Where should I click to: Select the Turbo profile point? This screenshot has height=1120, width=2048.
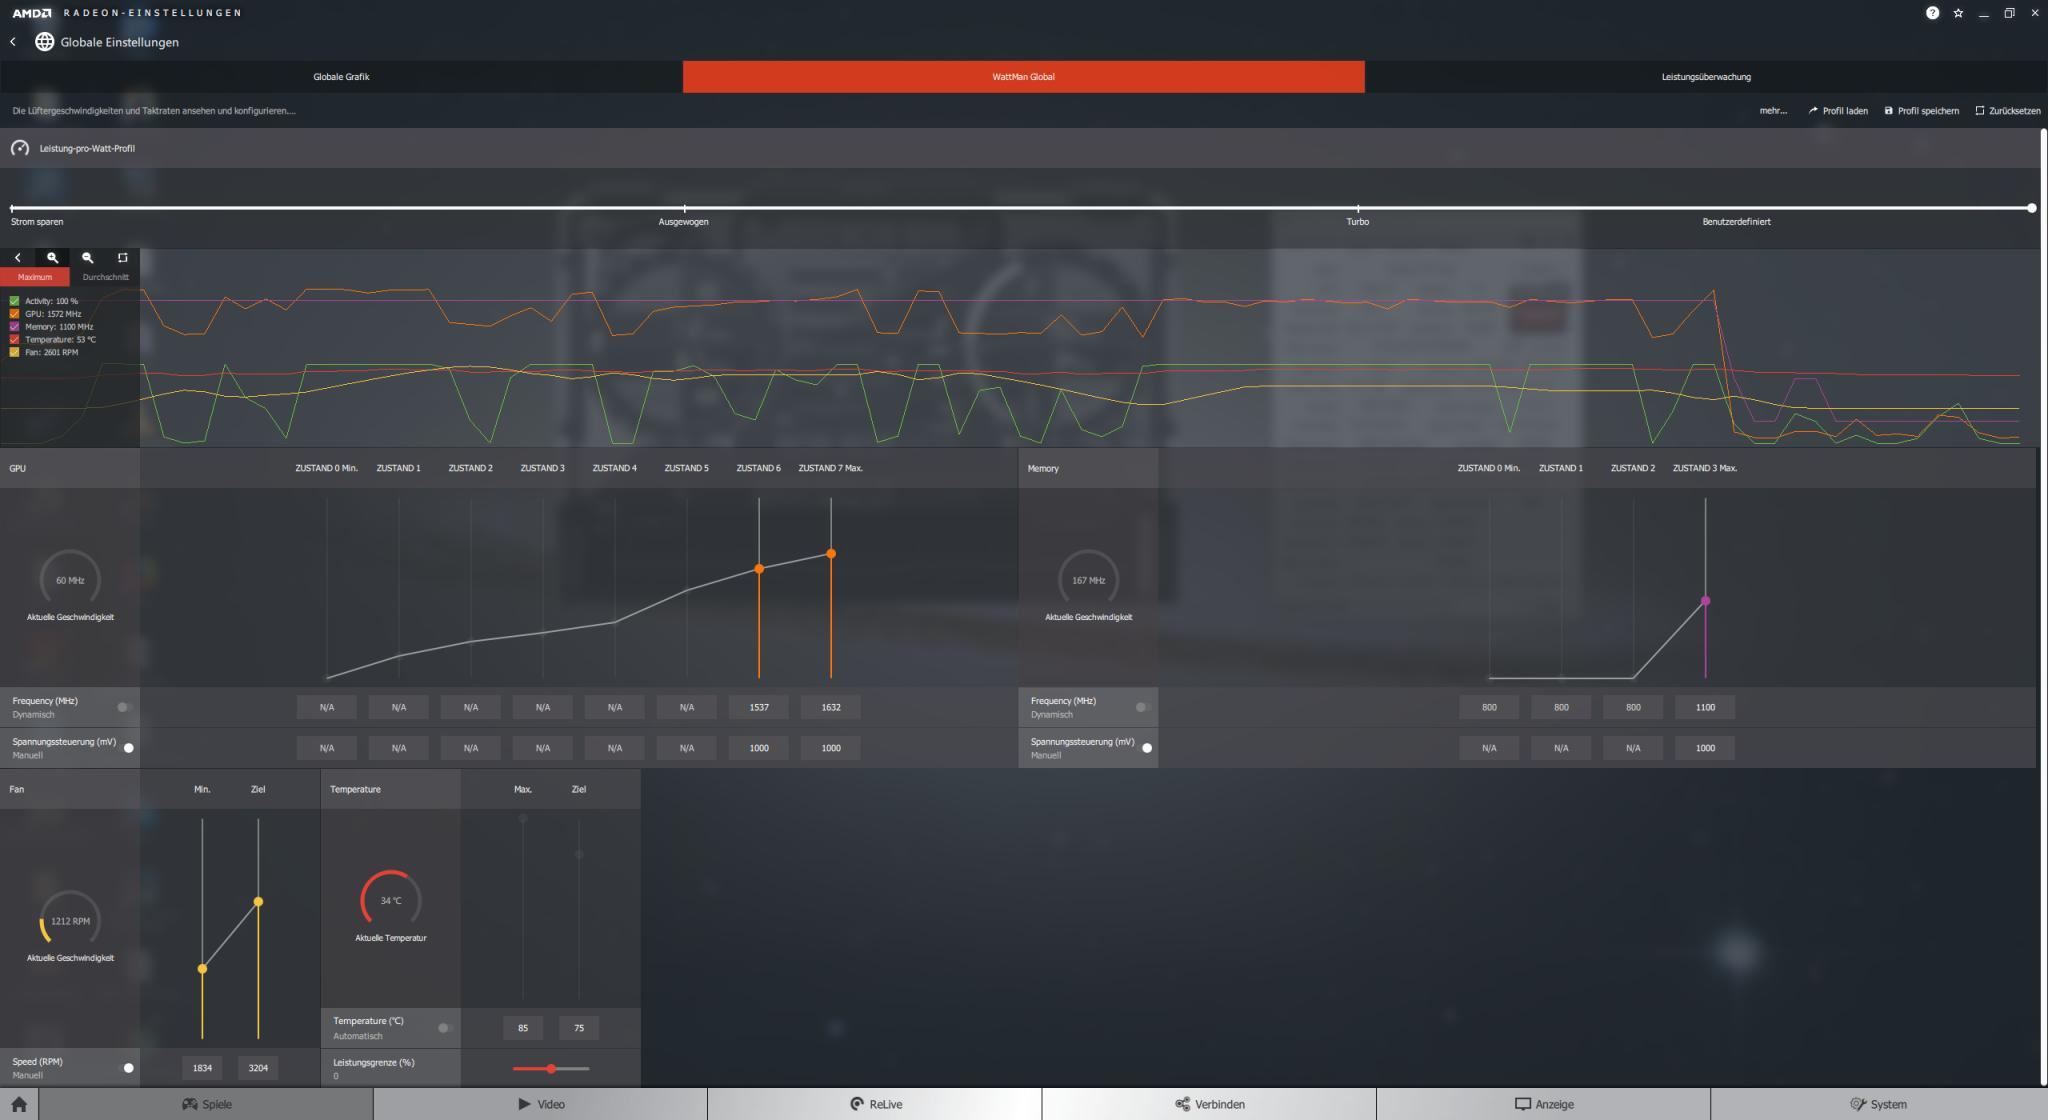1357,208
